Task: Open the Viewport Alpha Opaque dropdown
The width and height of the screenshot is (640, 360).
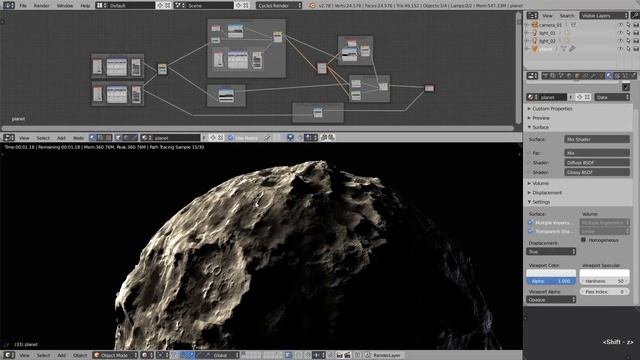Action: [x=551, y=300]
